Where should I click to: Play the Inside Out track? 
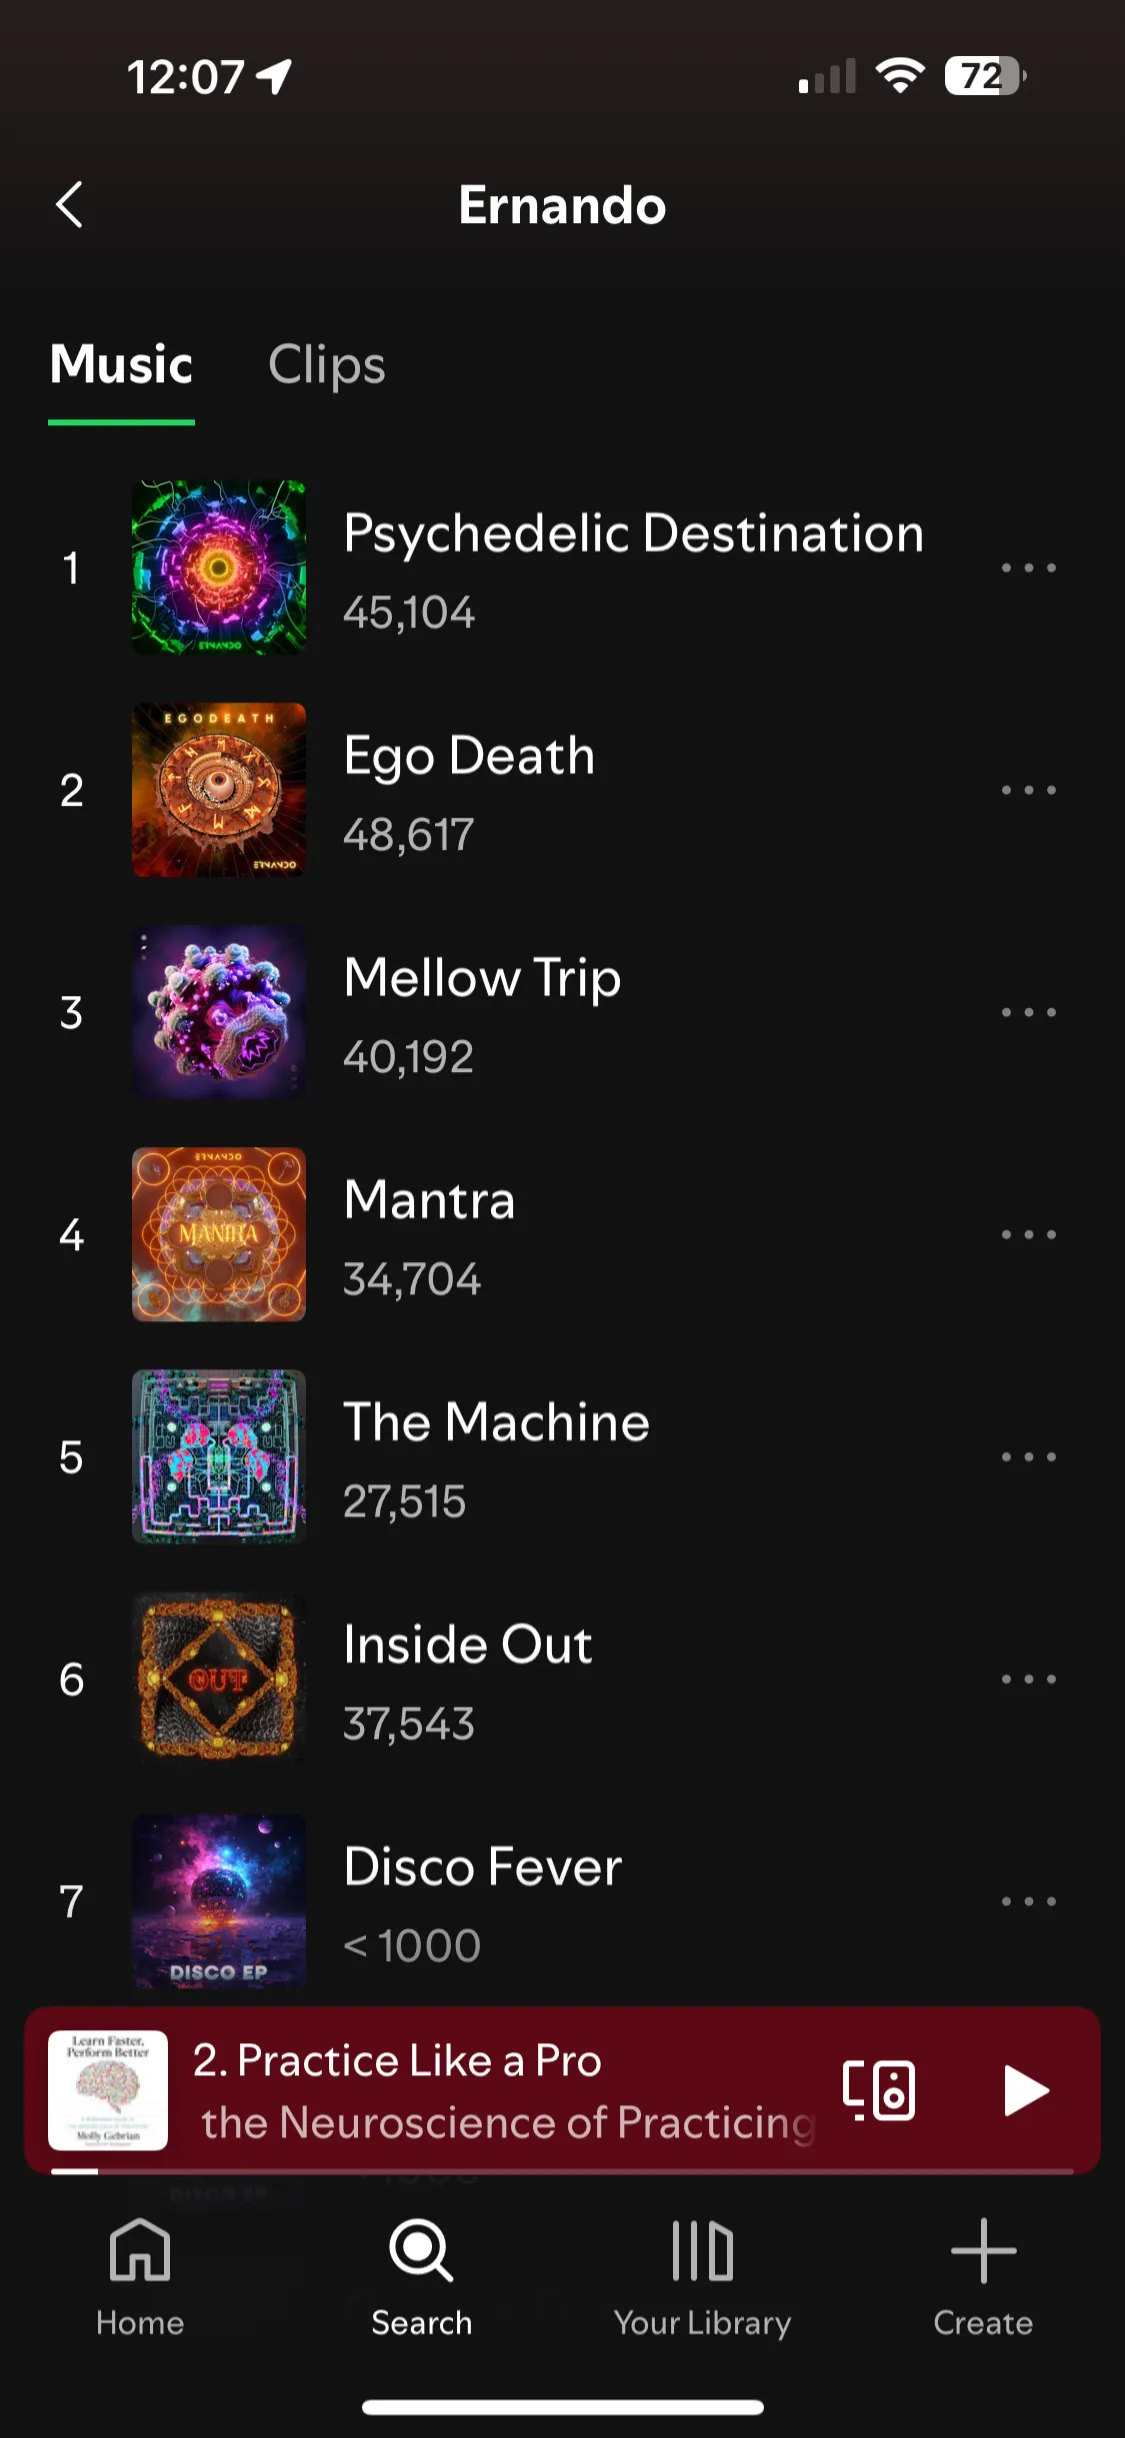562,1679
